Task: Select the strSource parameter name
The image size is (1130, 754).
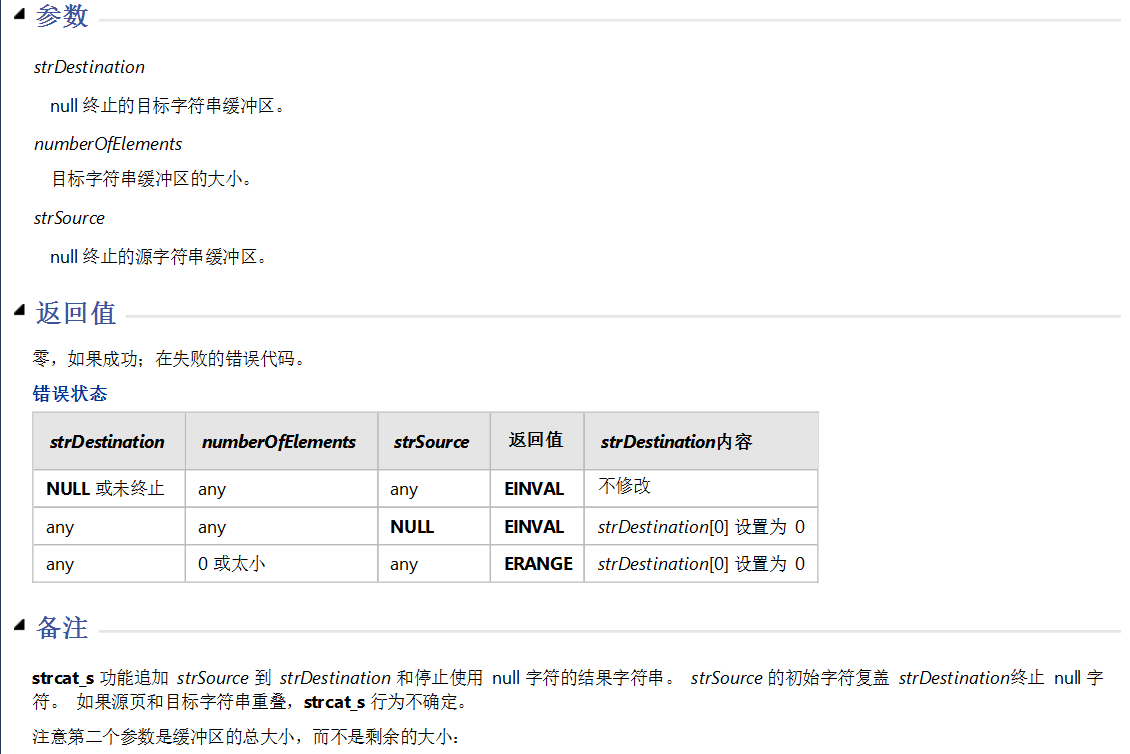Action: click(69, 217)
